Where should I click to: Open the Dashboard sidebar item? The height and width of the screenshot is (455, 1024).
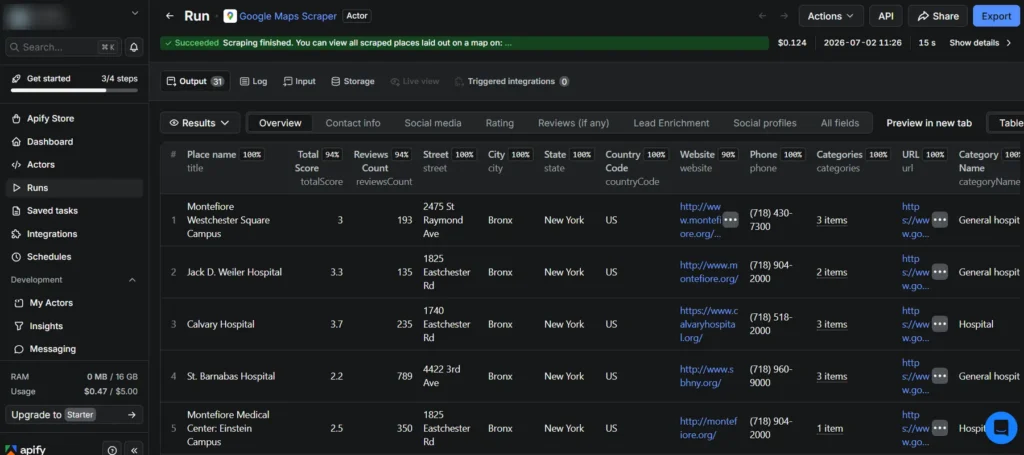tap(50, 142)
